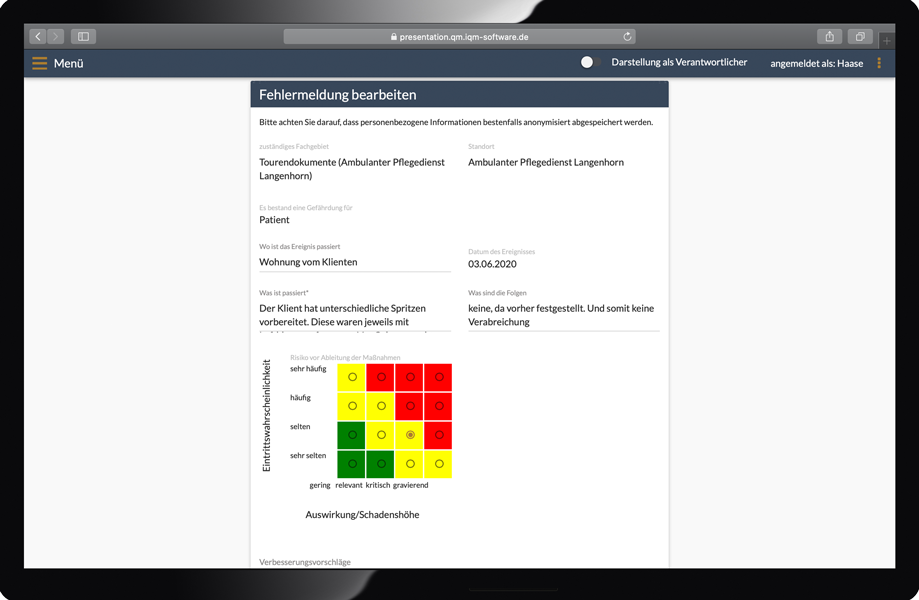
Task: Reload the page with refresh icon
Action: pos(627,37)
